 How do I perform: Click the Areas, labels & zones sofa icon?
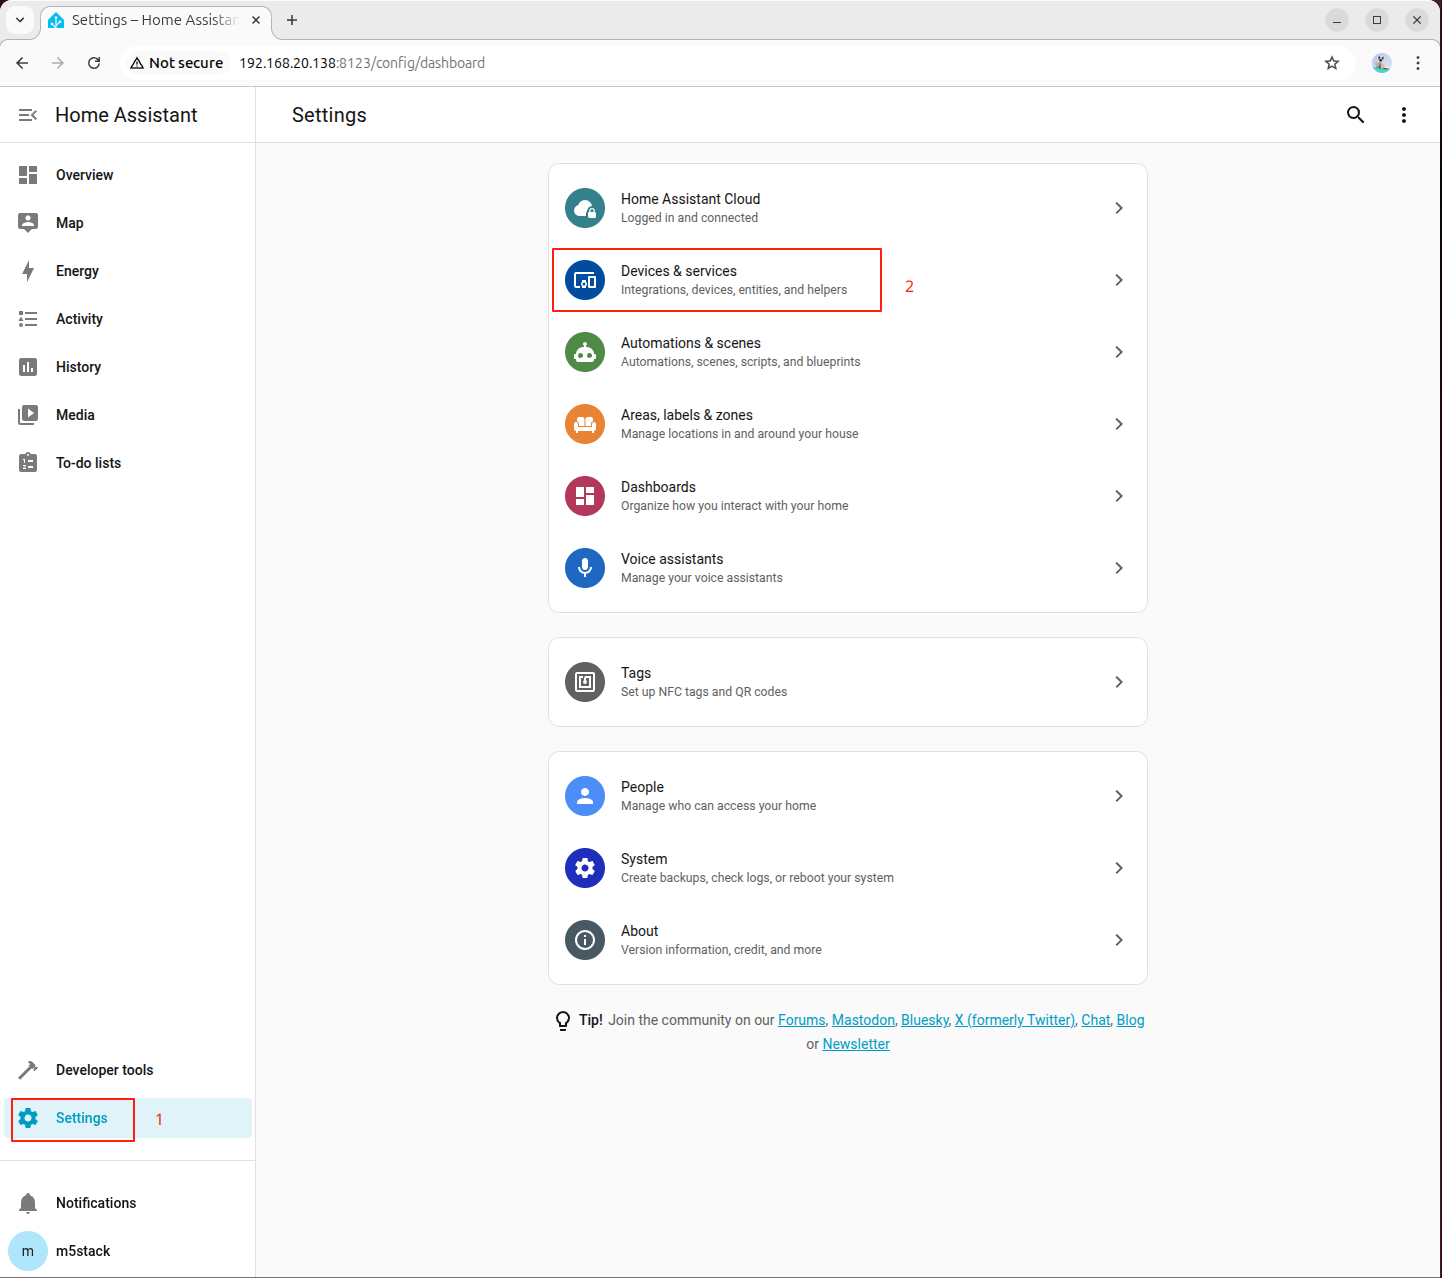click(585, 424)
